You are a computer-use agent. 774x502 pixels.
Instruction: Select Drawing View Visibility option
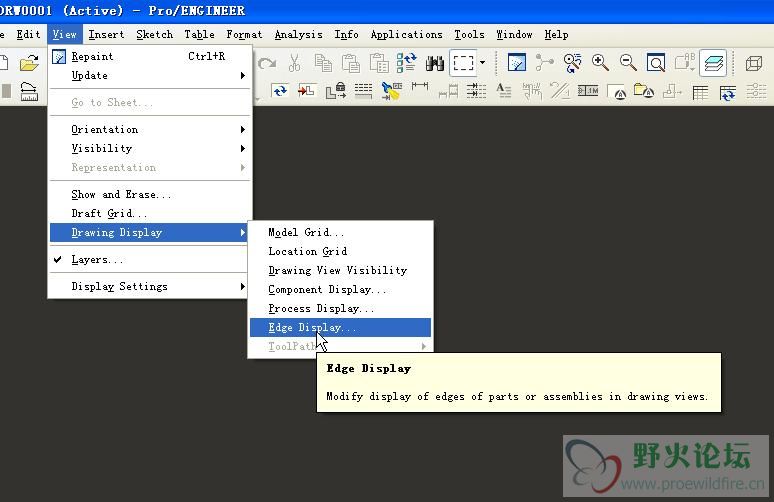[x=341, y=270]
